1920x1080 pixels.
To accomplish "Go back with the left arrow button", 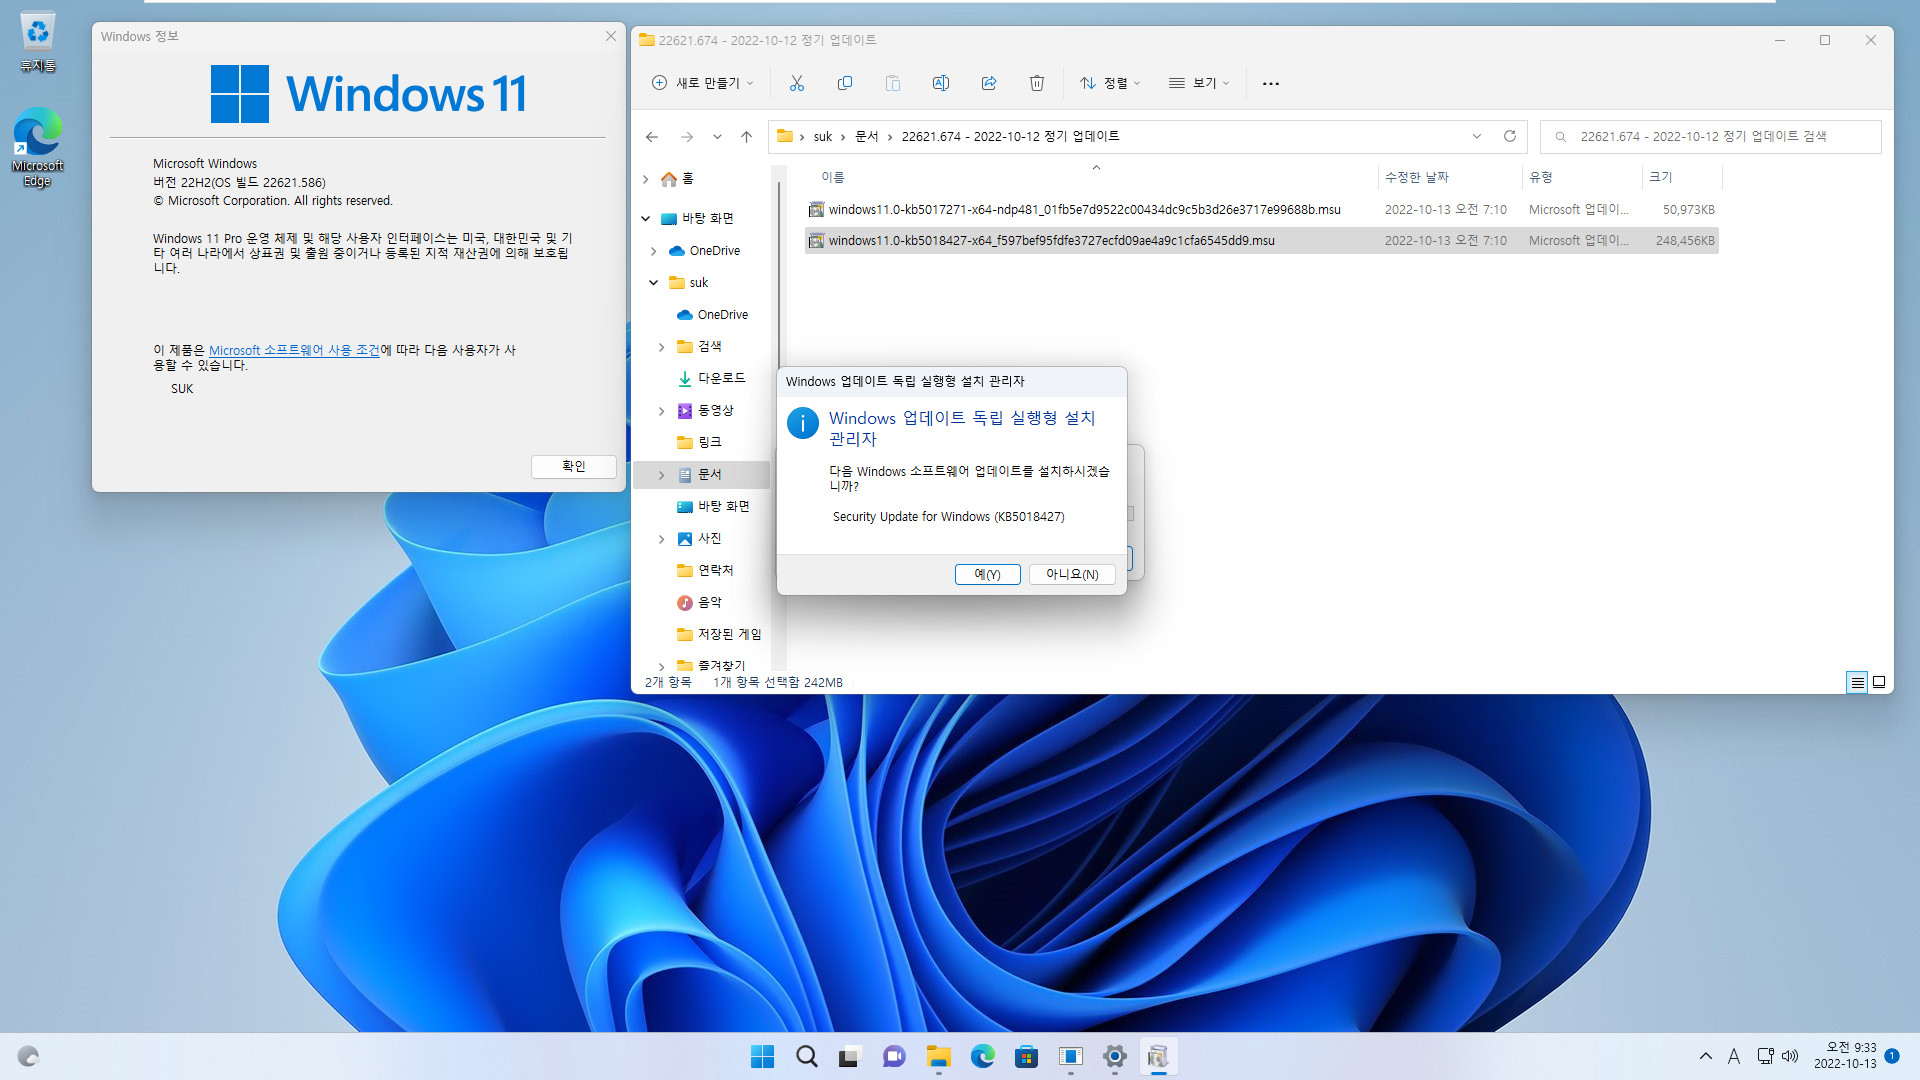I will tap(652, 137).
